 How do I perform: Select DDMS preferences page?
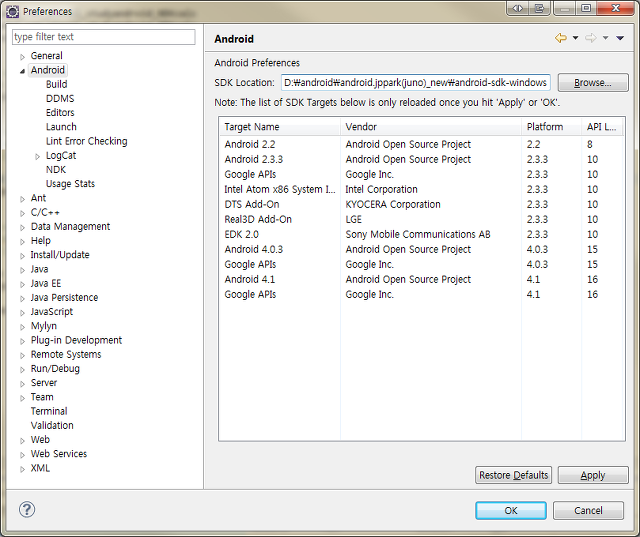click(60, 98)
